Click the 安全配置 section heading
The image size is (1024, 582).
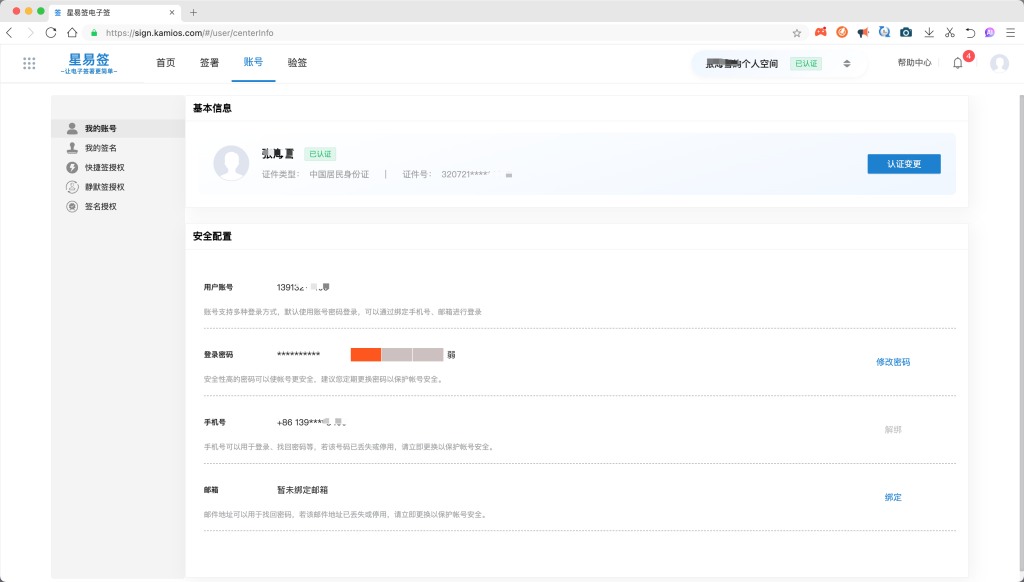(212, 236)
